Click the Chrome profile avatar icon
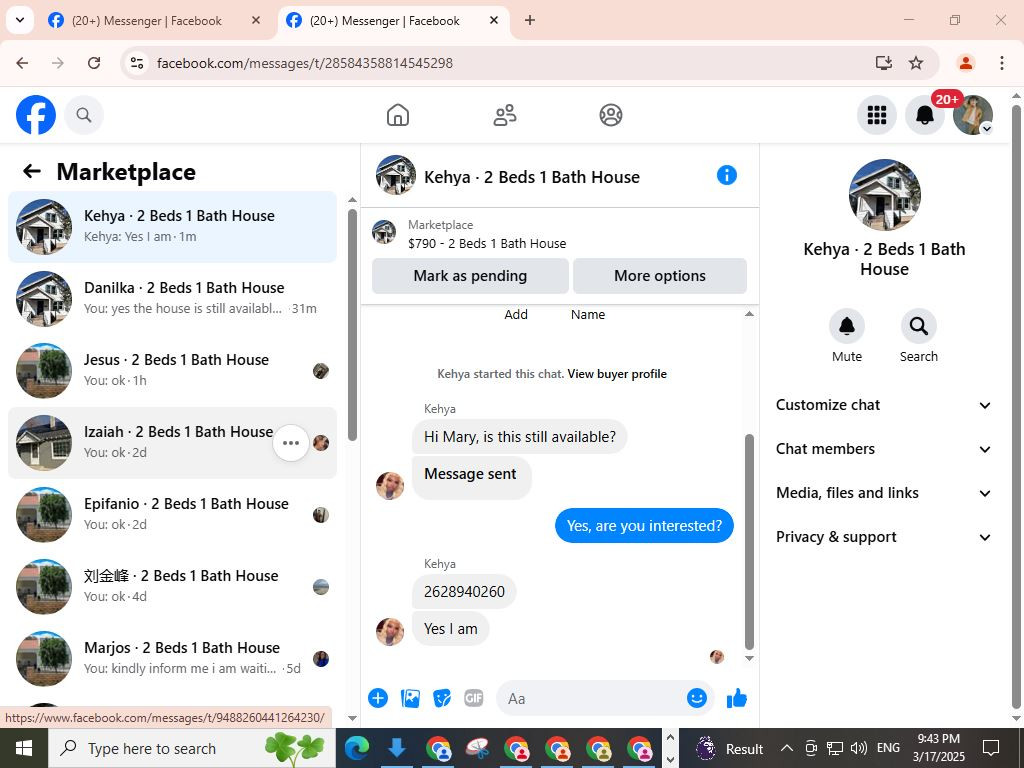 [965, 63]
